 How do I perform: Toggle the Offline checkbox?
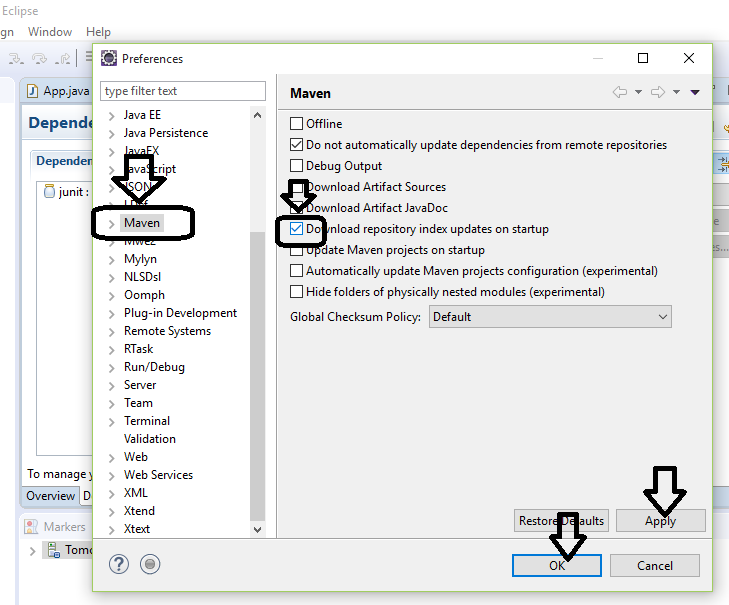tap(296, 124)
